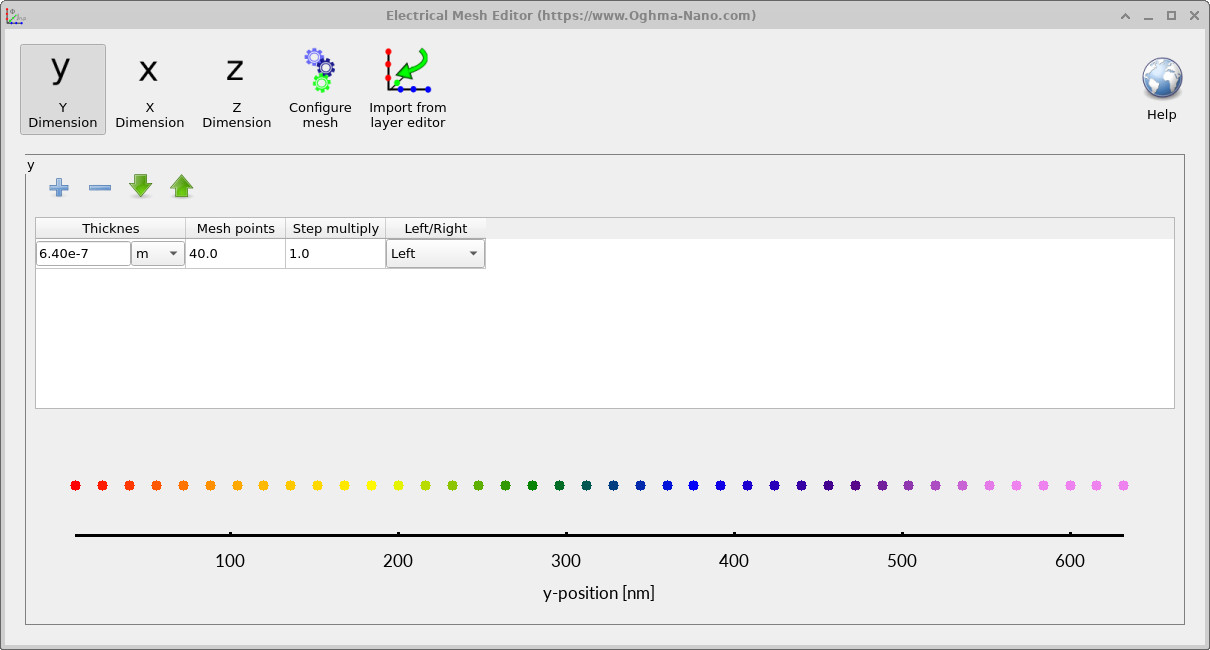Open the thickness unit 'm' dropdown
The height and width of the screenshot is (650, 1210).
pos(158,254)
